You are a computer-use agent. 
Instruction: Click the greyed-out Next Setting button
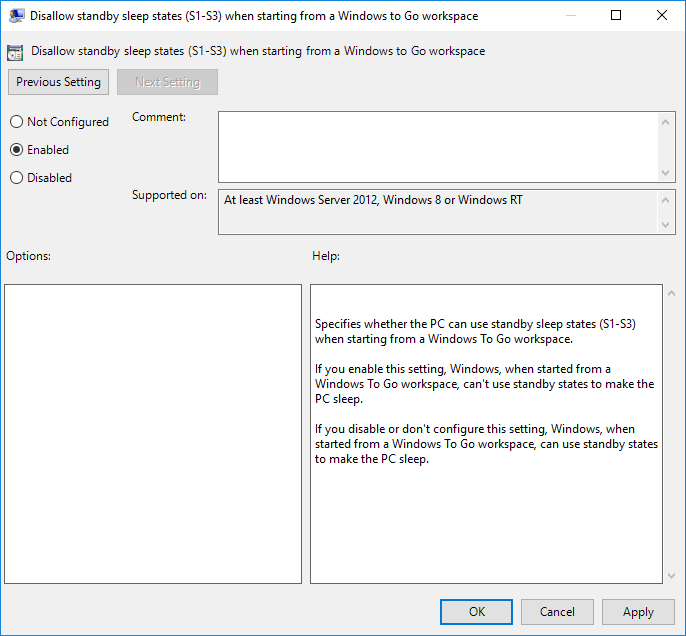167,82
